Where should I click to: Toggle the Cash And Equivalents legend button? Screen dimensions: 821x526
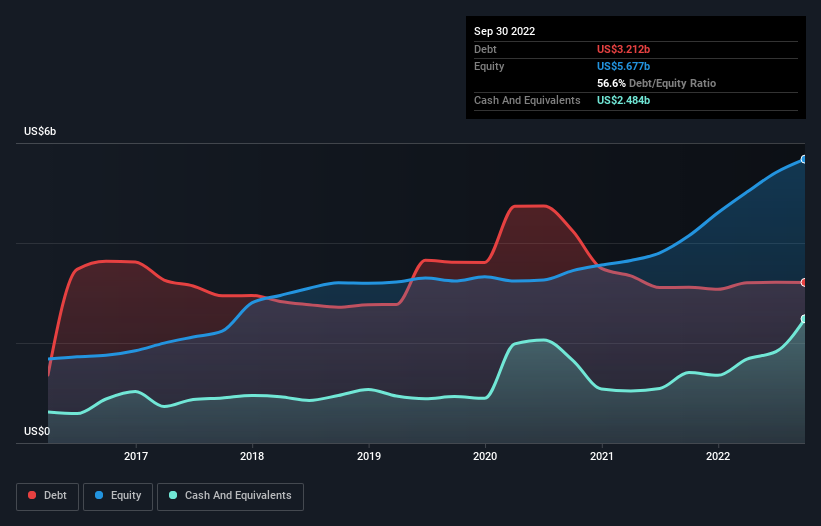tap(230, 496)
